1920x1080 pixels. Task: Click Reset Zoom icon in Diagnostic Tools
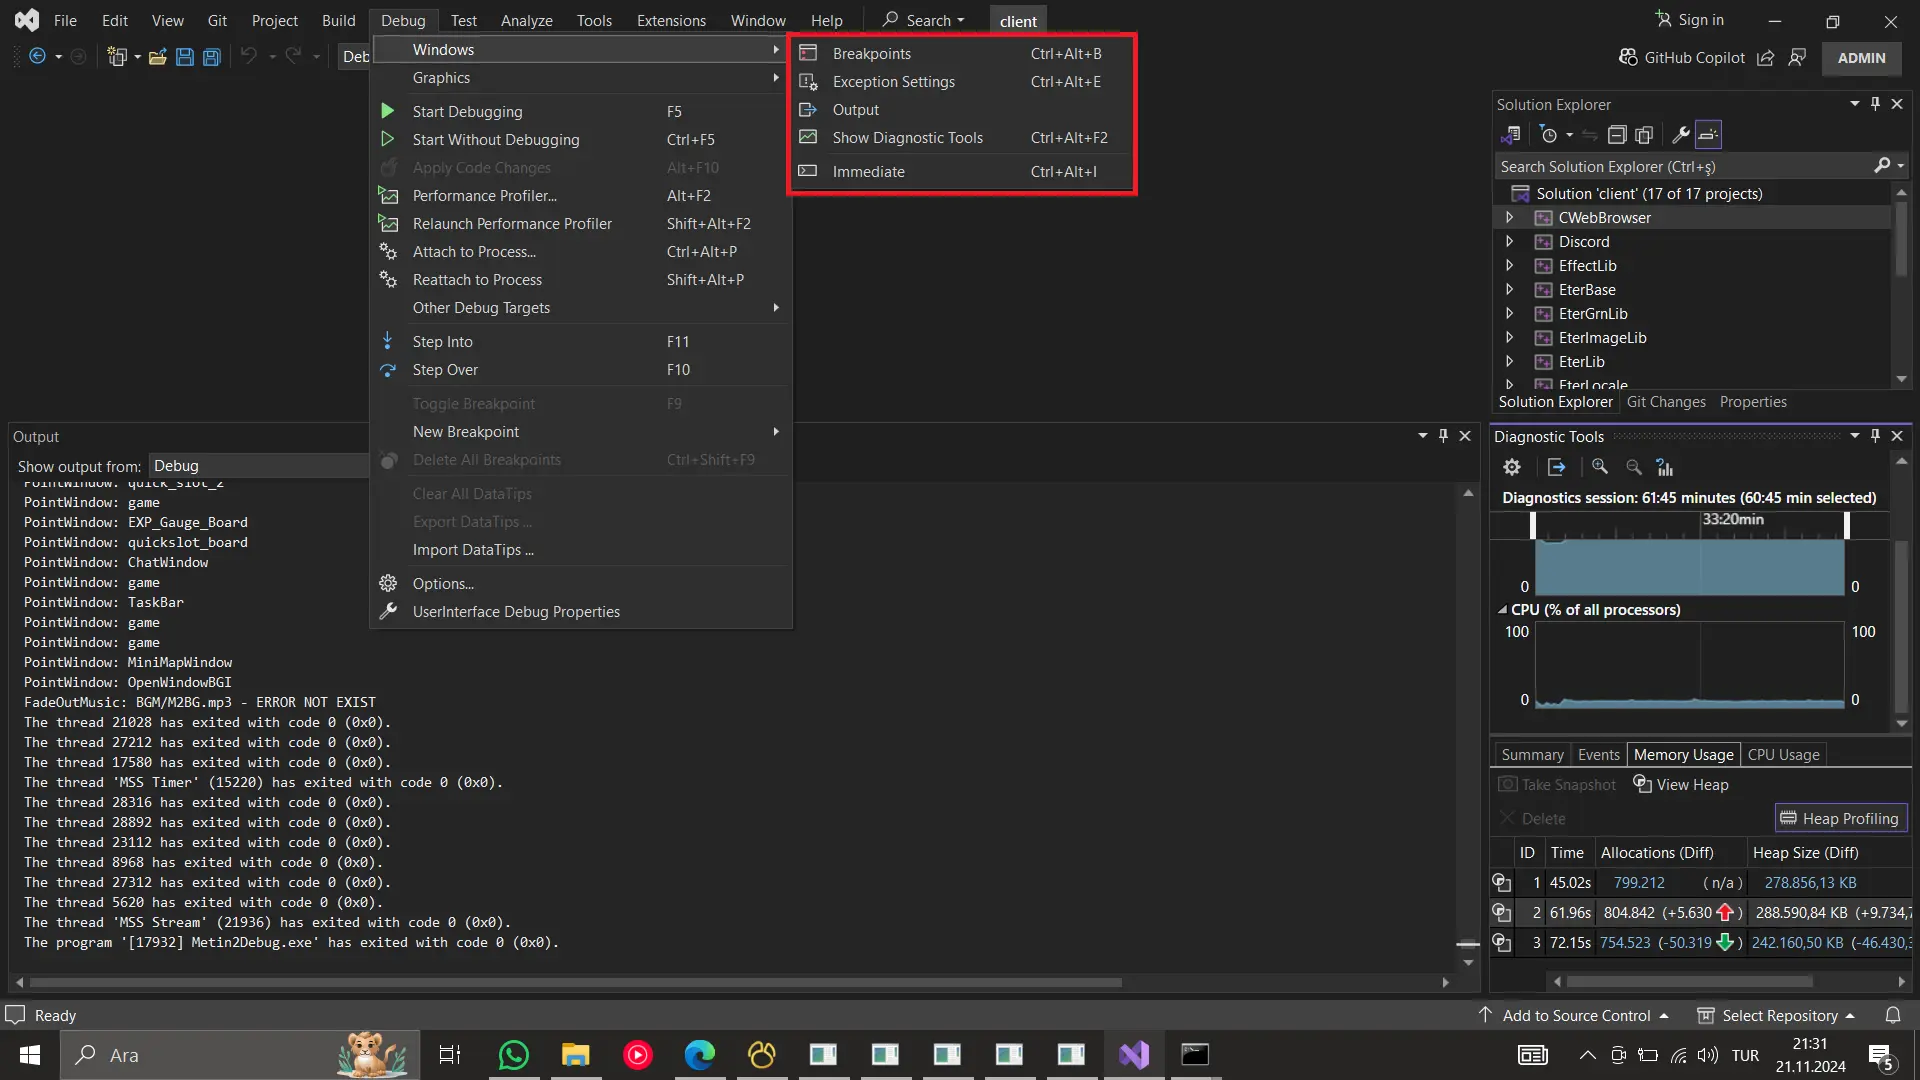(x=1665, y=467)
